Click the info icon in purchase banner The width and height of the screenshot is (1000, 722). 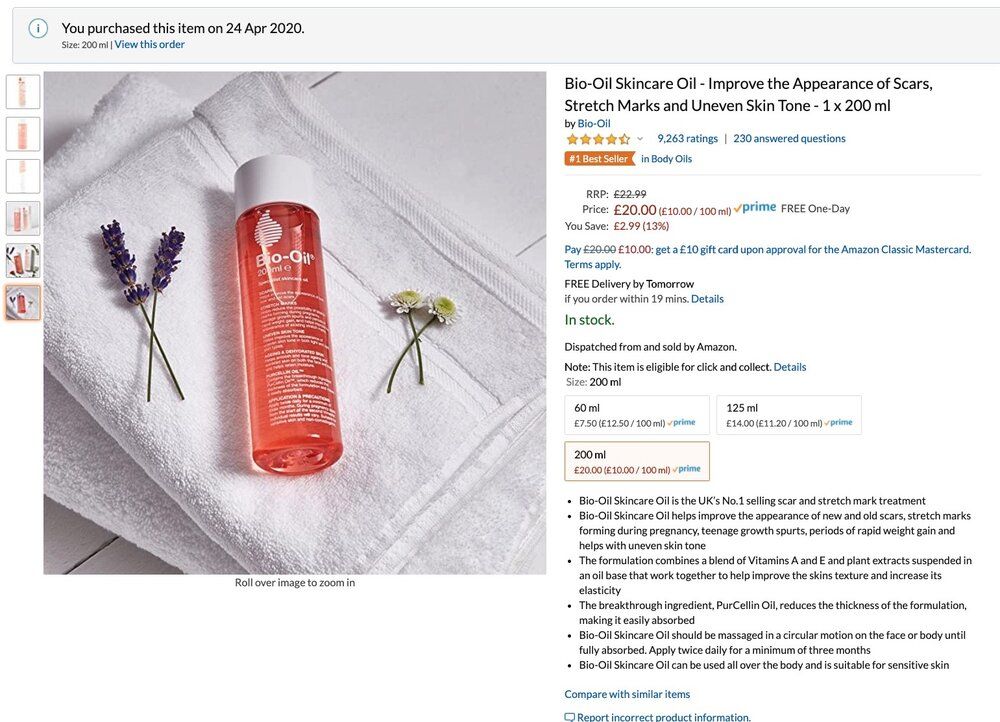pos(38,29)
